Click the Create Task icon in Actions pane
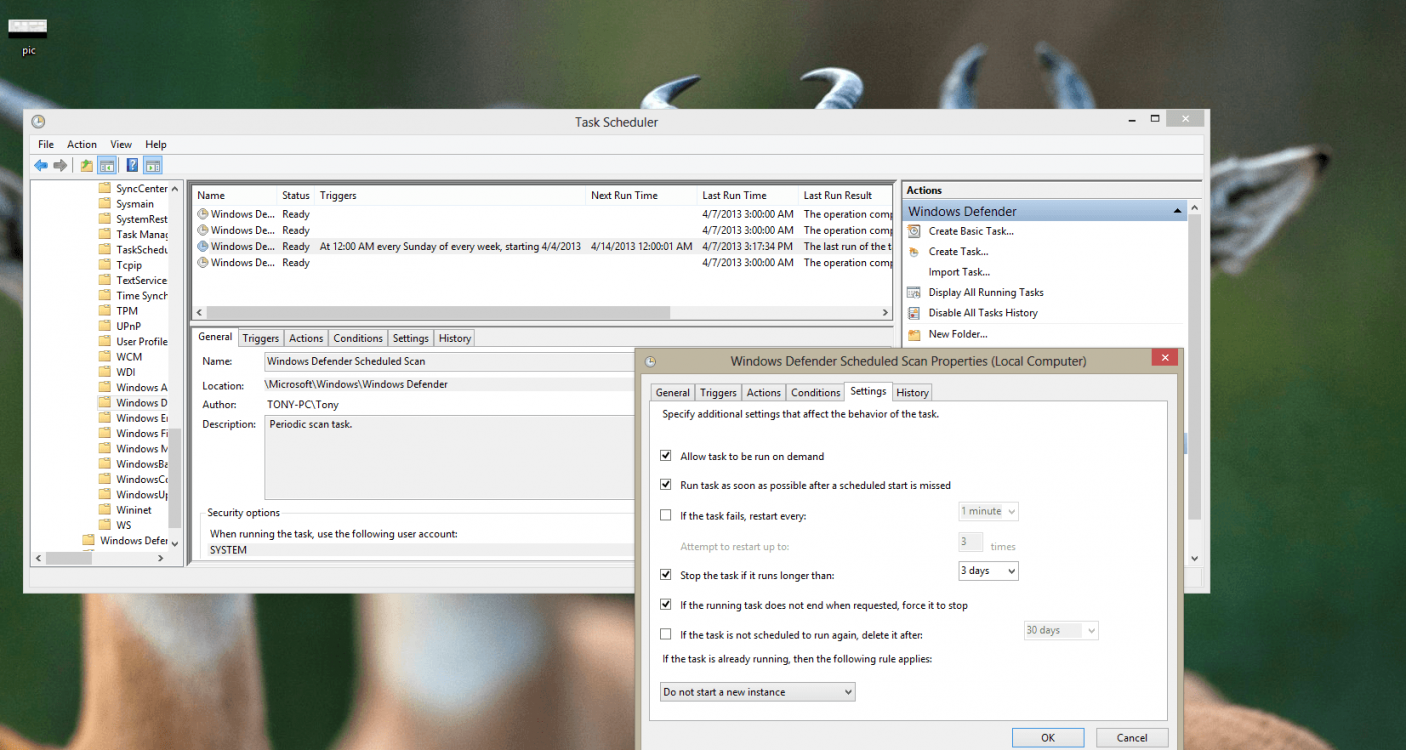Viewport: 1406px width, 750px height. [913, 252]
